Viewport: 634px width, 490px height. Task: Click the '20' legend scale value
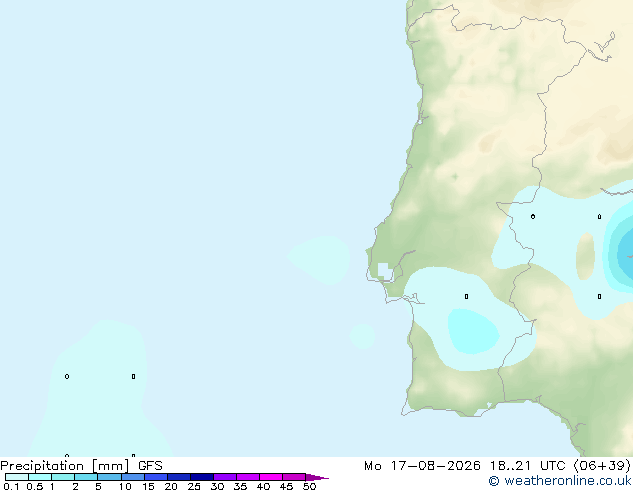(x=171, y=486)
